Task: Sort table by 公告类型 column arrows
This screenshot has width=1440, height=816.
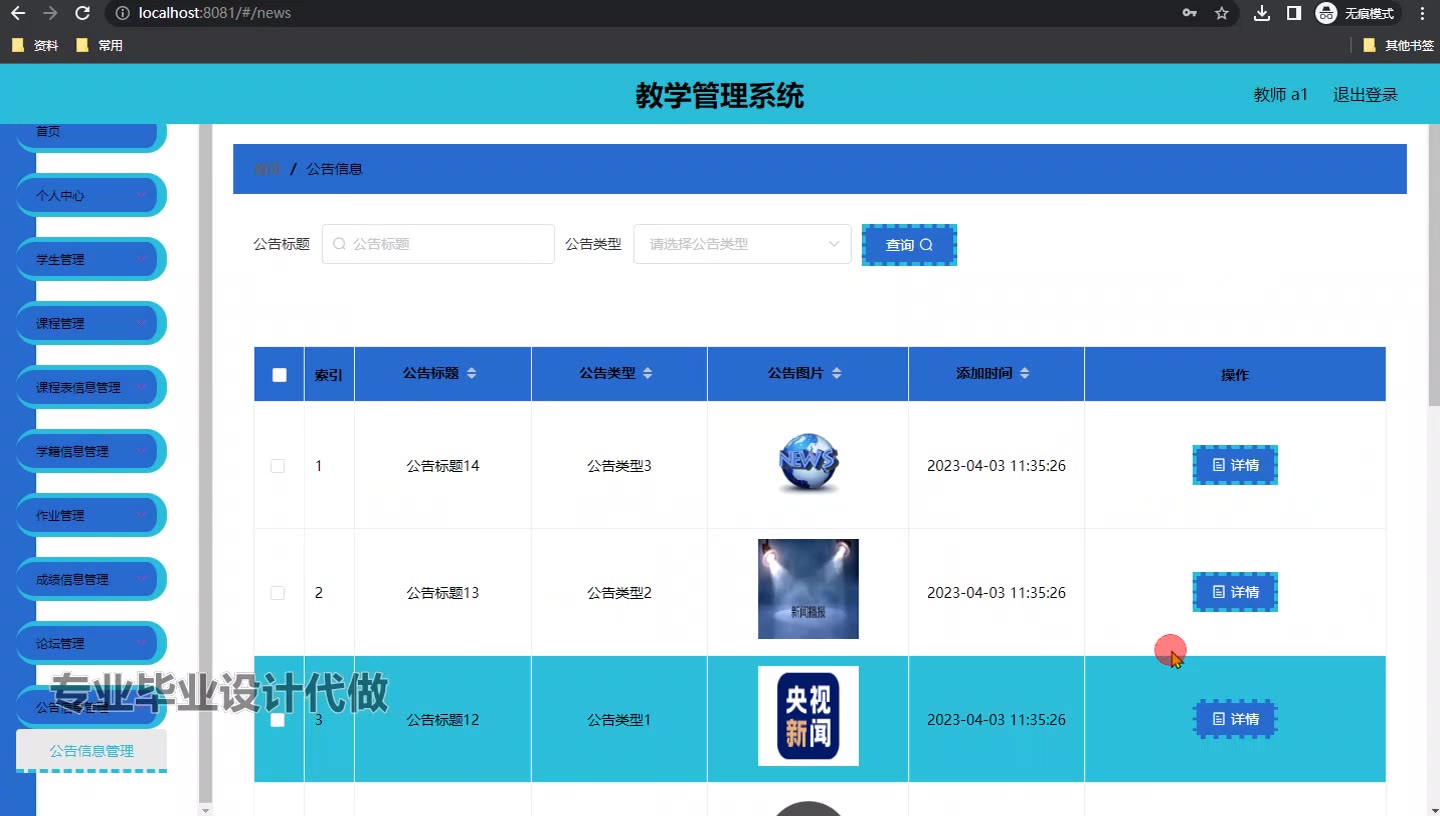Action: pyautogui.click(x=648, y=373)
